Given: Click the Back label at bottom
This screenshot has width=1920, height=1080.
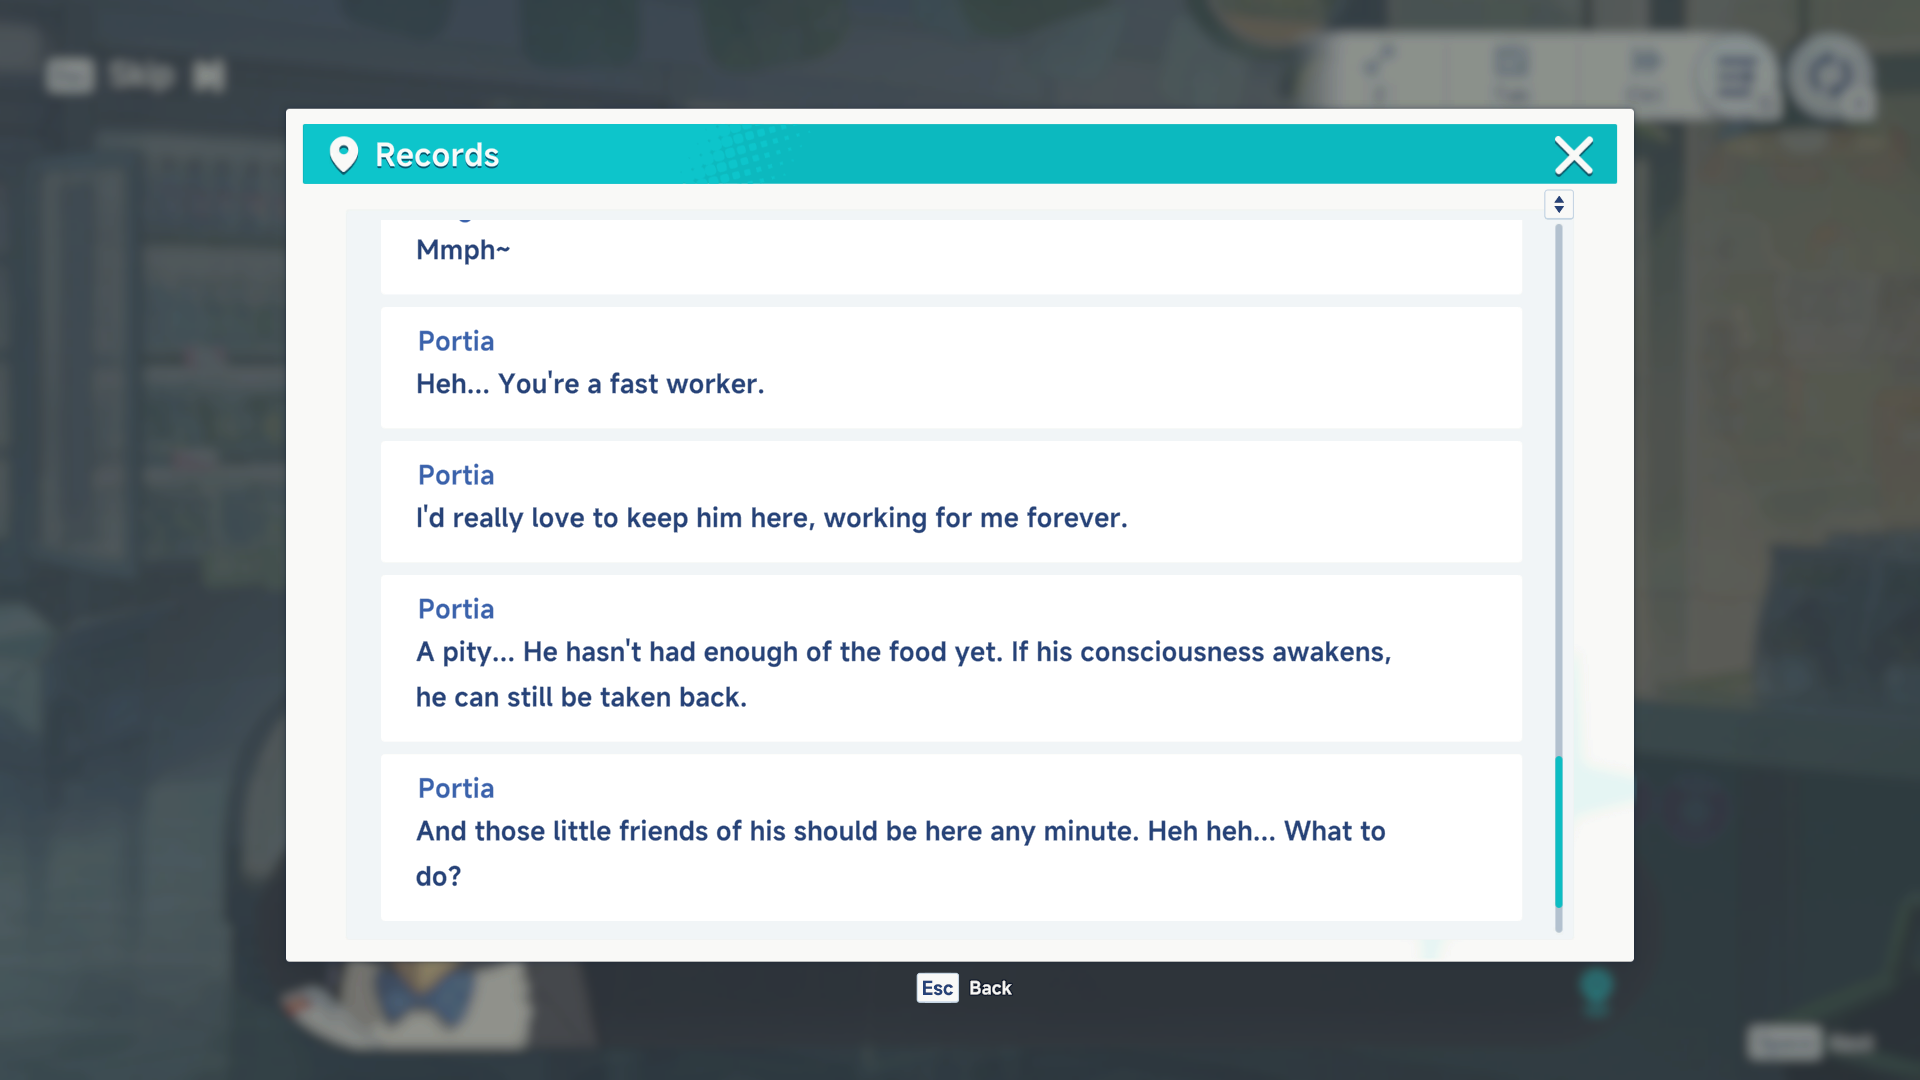Looking at the screenshot, I should point(989,988).
